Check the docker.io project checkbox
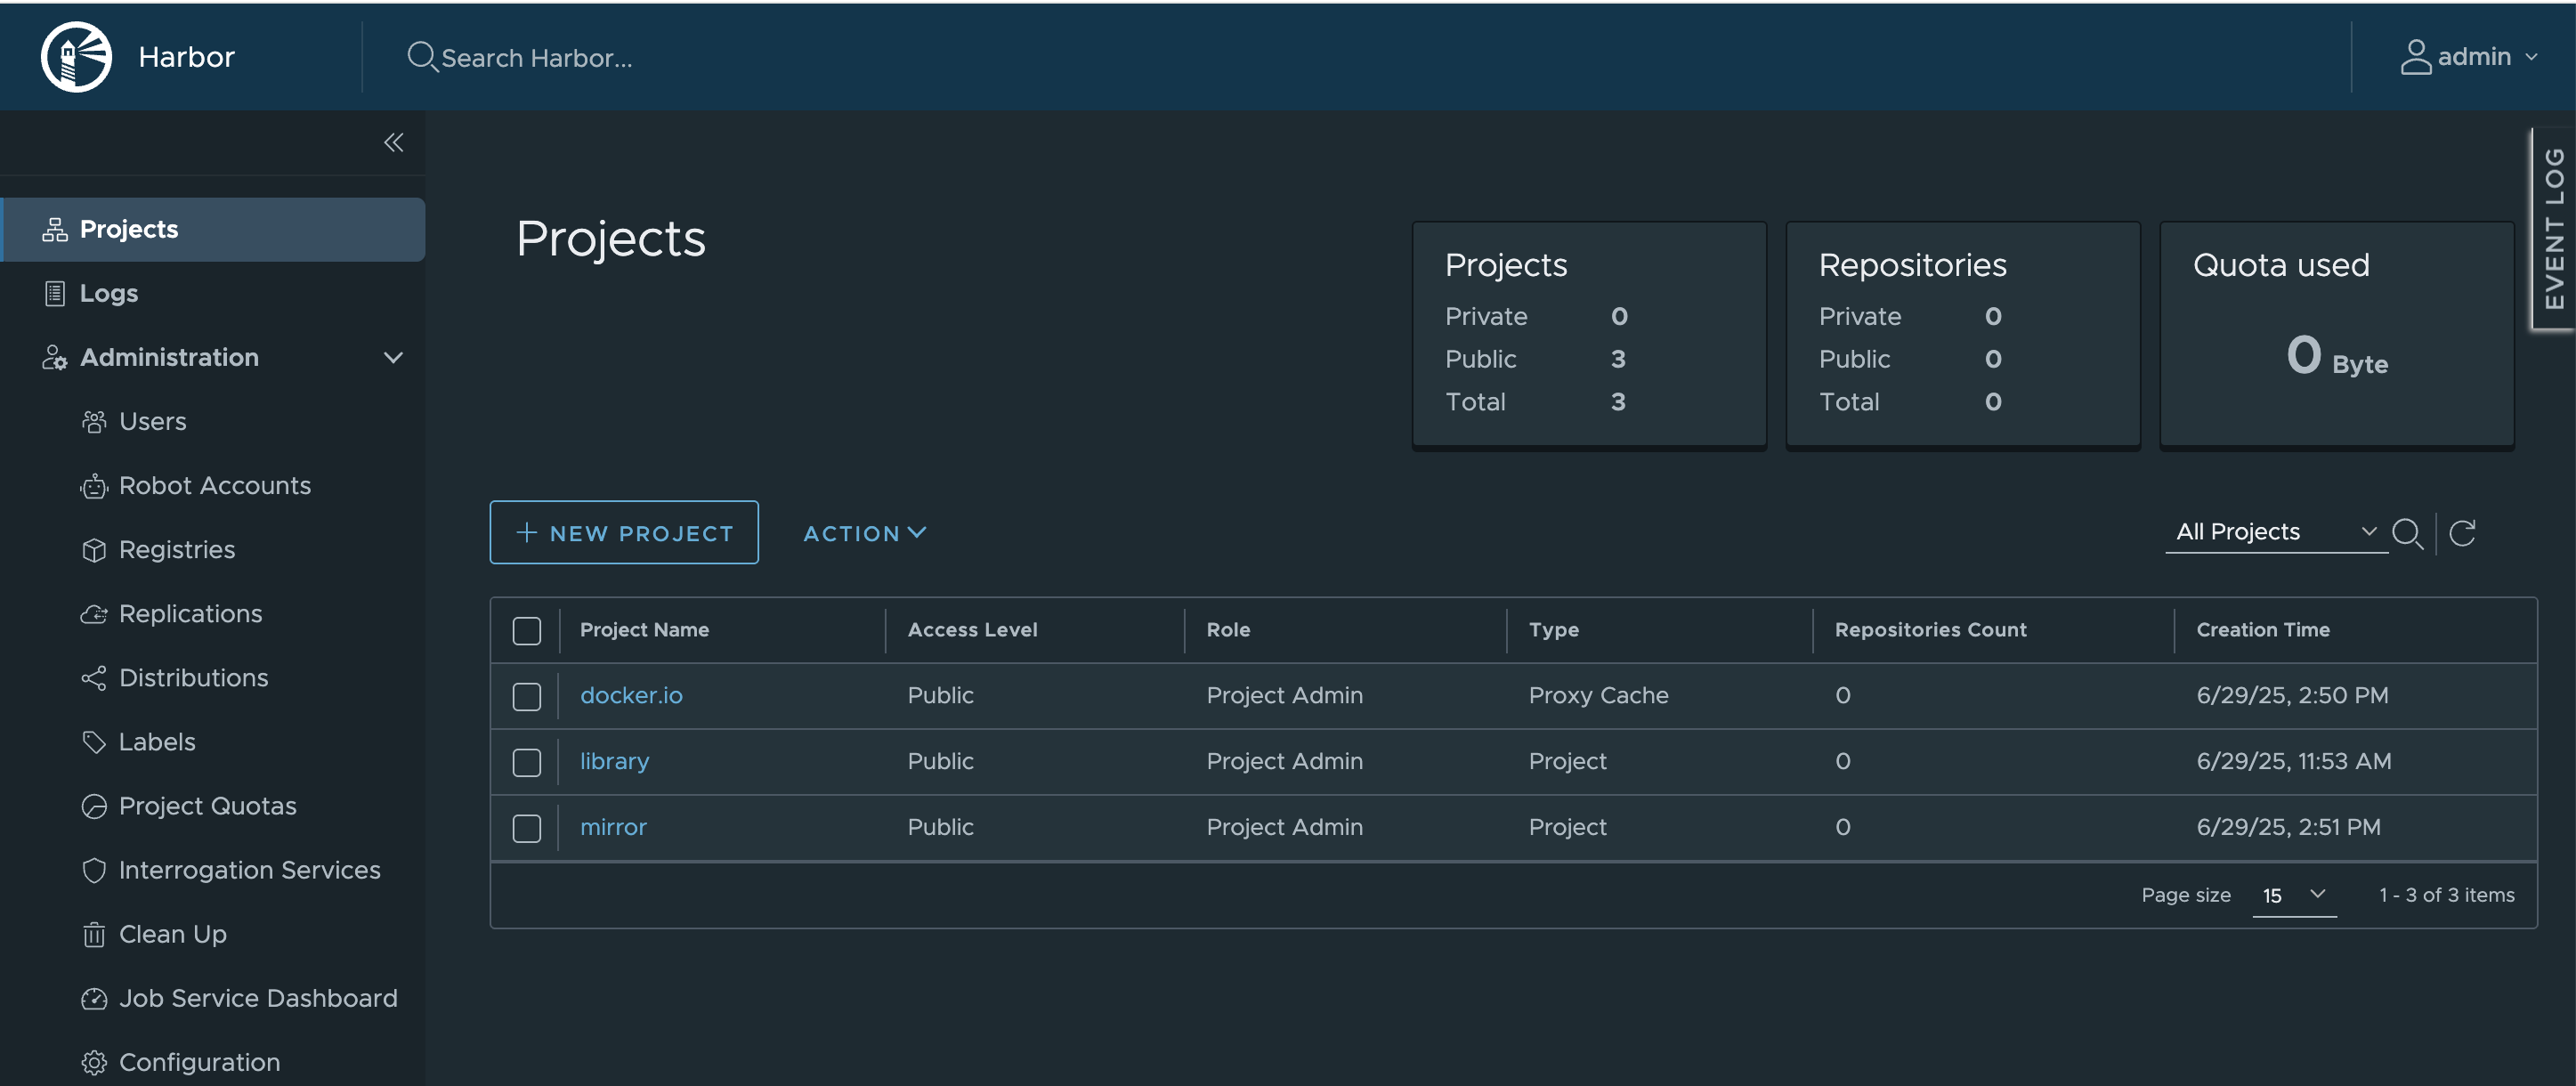This screenshot has width=2576, height=1086. coord(526,696)
